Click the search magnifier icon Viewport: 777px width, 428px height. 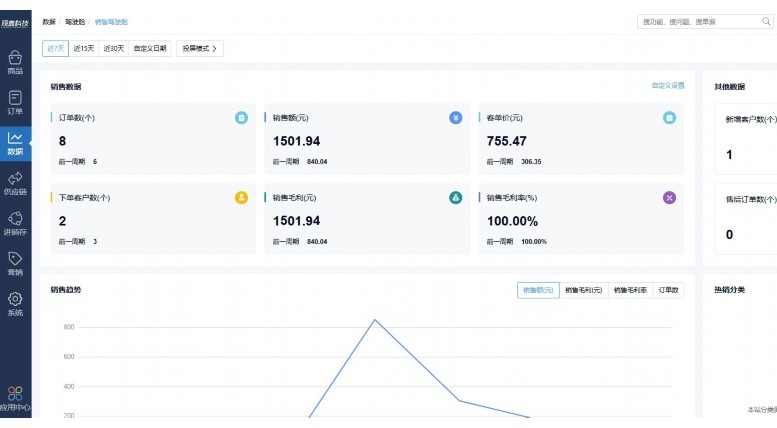click(x=766, y=21)
